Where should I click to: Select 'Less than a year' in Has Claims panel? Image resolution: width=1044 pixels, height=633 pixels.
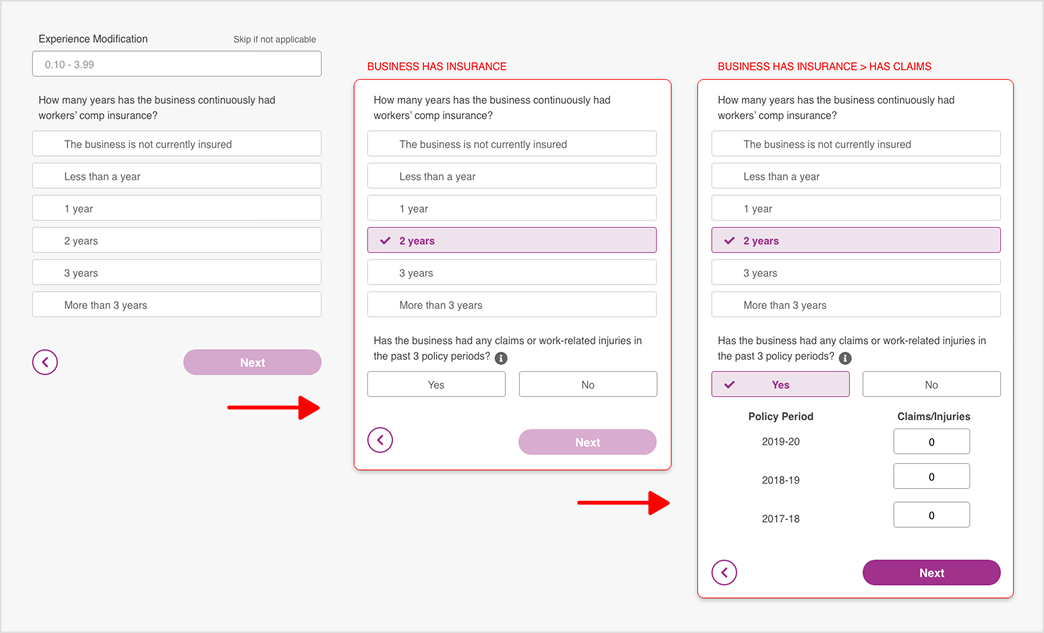pyautogui.click(x=856, y=176)
